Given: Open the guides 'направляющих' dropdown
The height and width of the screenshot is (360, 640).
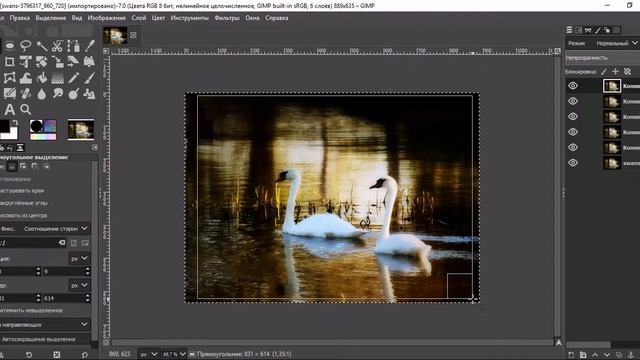Looking at the screenshot, I should [x=45, y=324].
